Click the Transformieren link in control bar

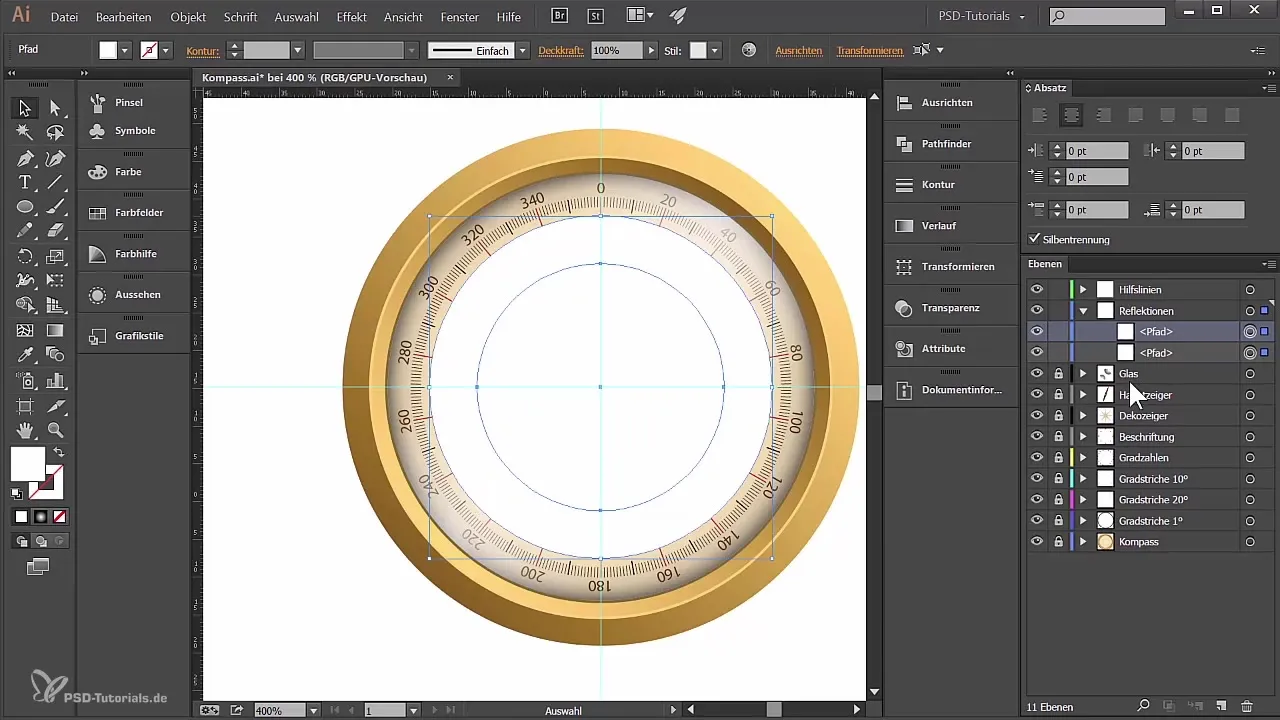869,50
